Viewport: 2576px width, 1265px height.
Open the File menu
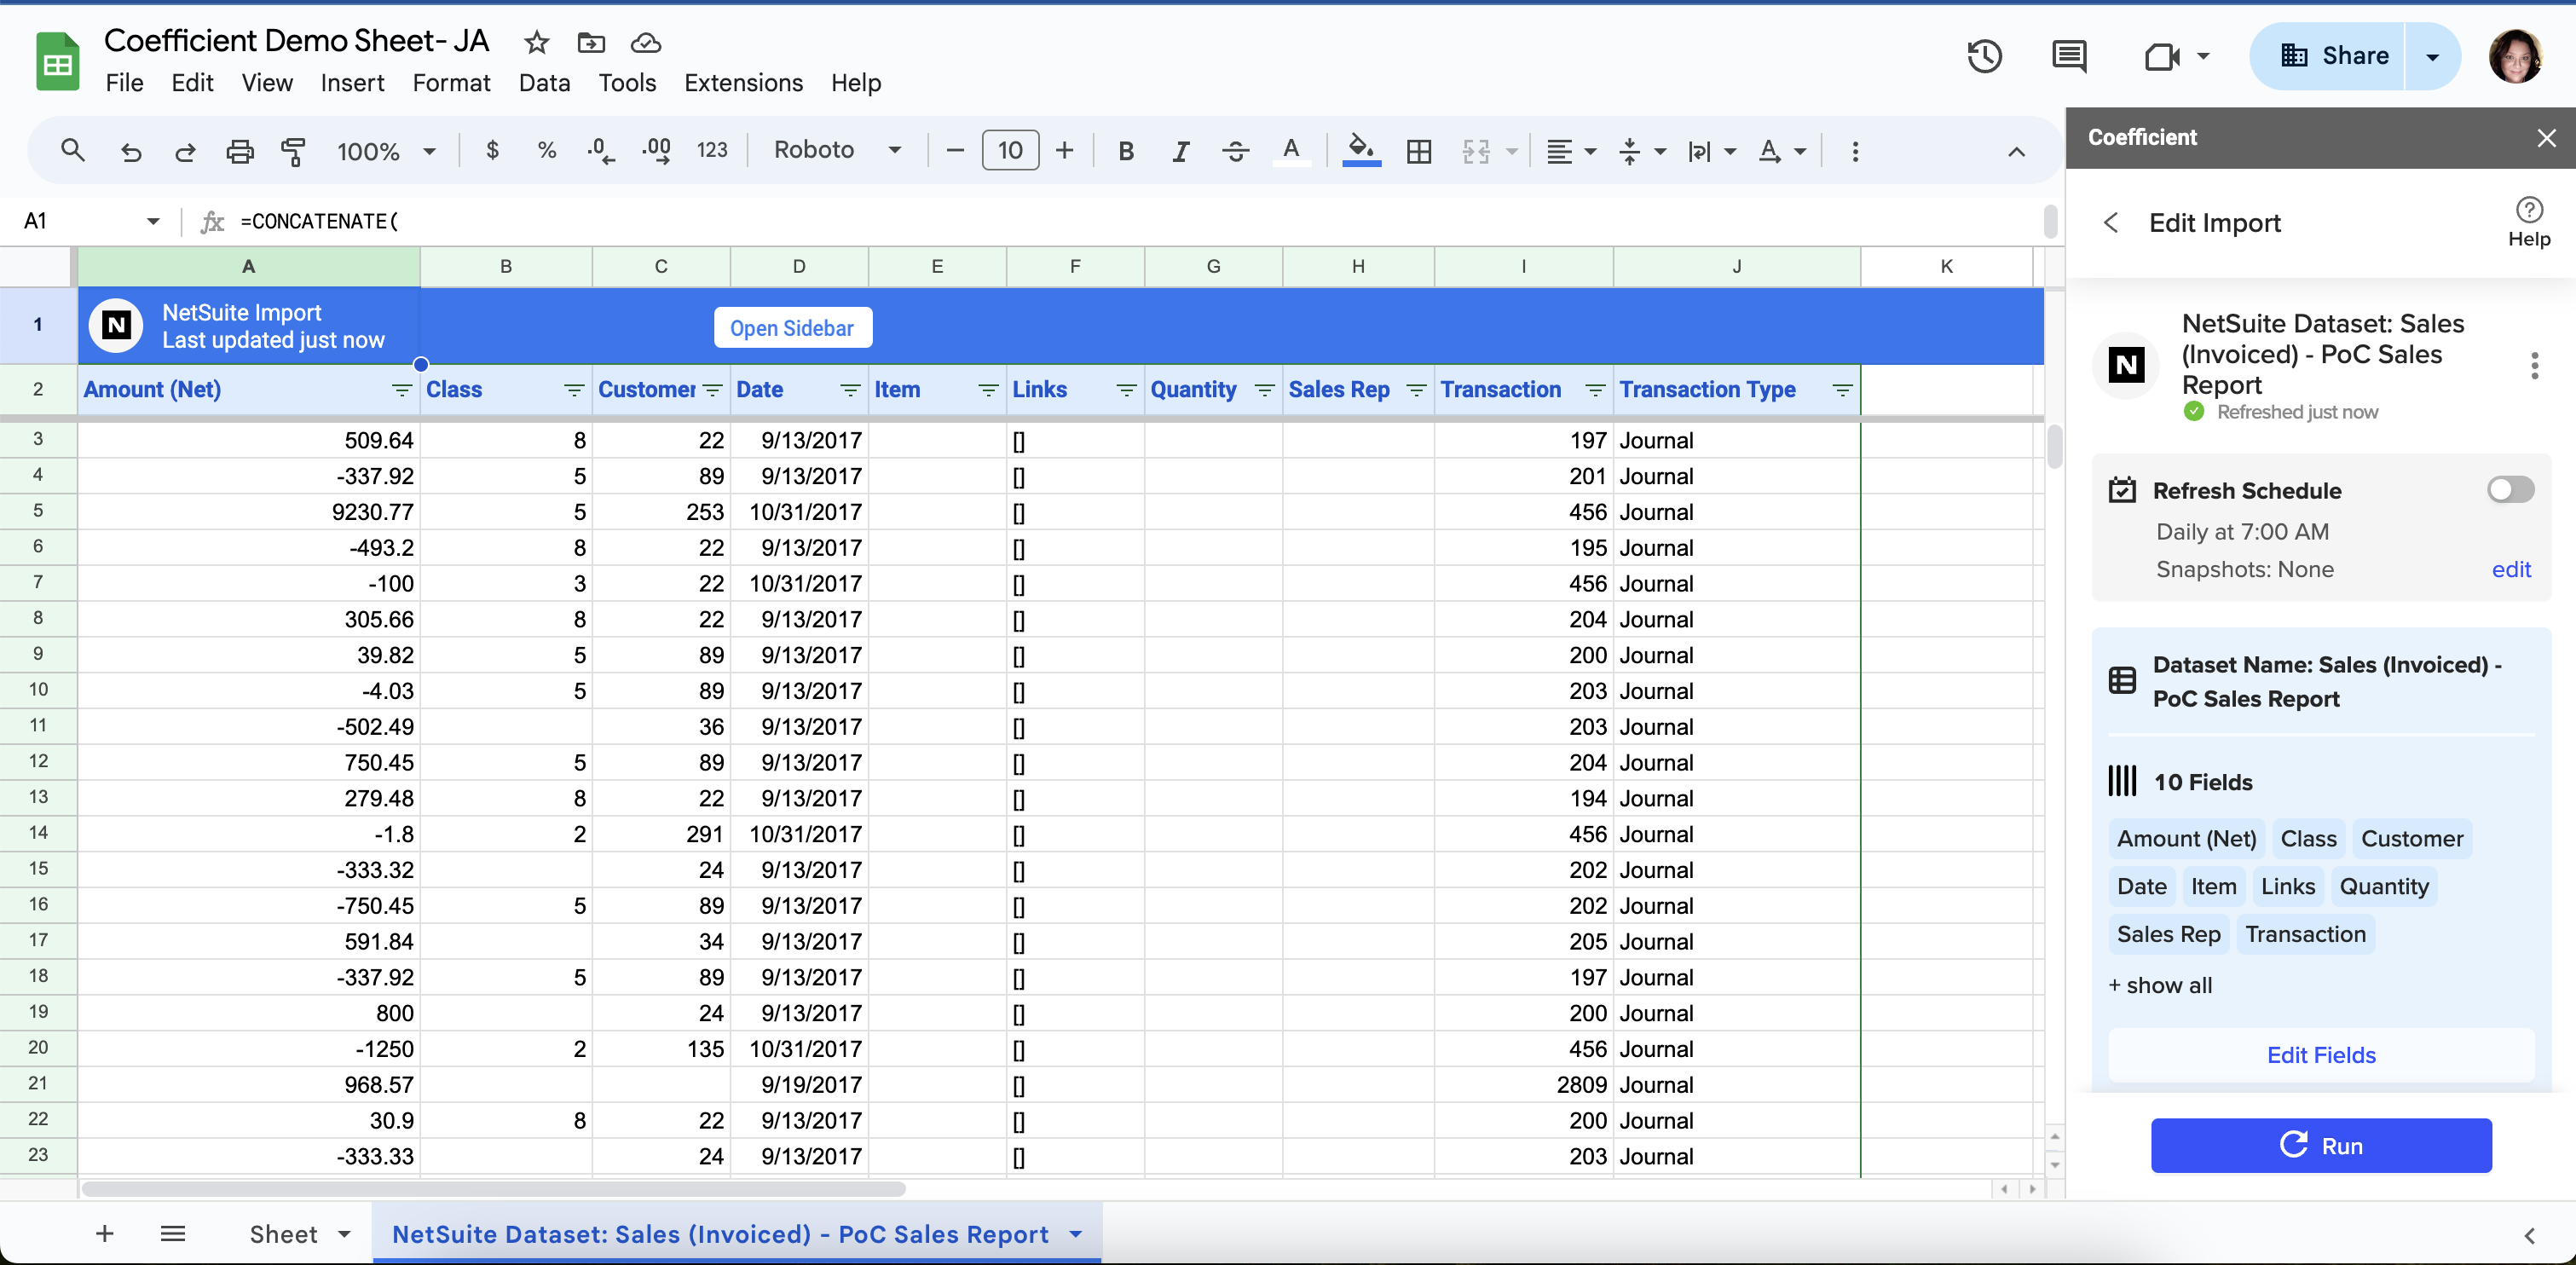tap(124, 83)
